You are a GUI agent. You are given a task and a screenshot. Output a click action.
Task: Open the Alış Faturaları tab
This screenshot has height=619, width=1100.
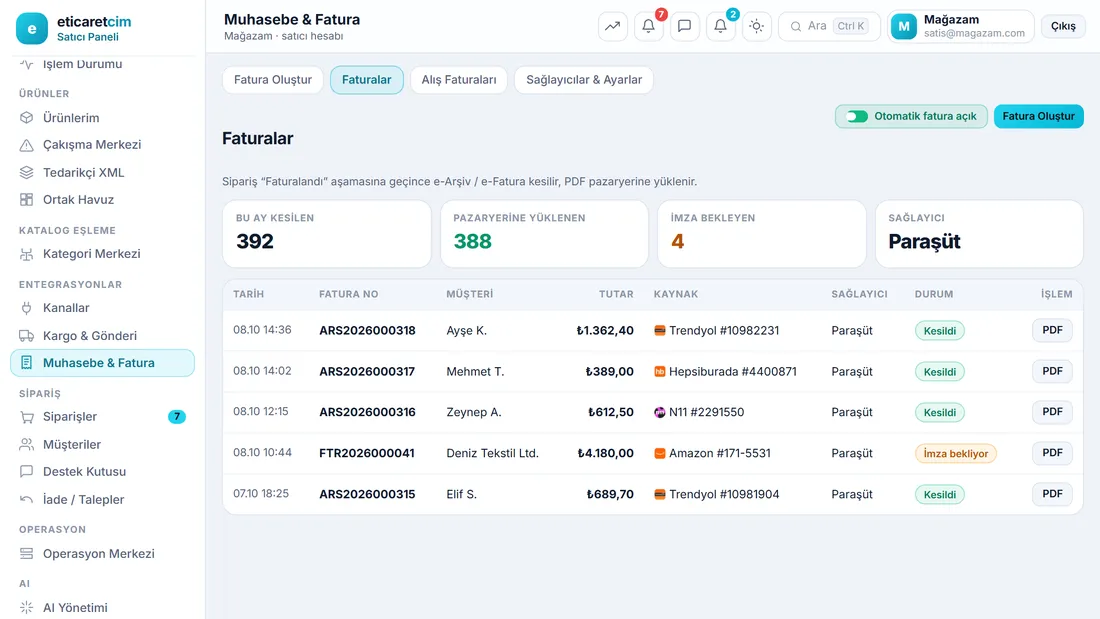(x=459, y=80)
